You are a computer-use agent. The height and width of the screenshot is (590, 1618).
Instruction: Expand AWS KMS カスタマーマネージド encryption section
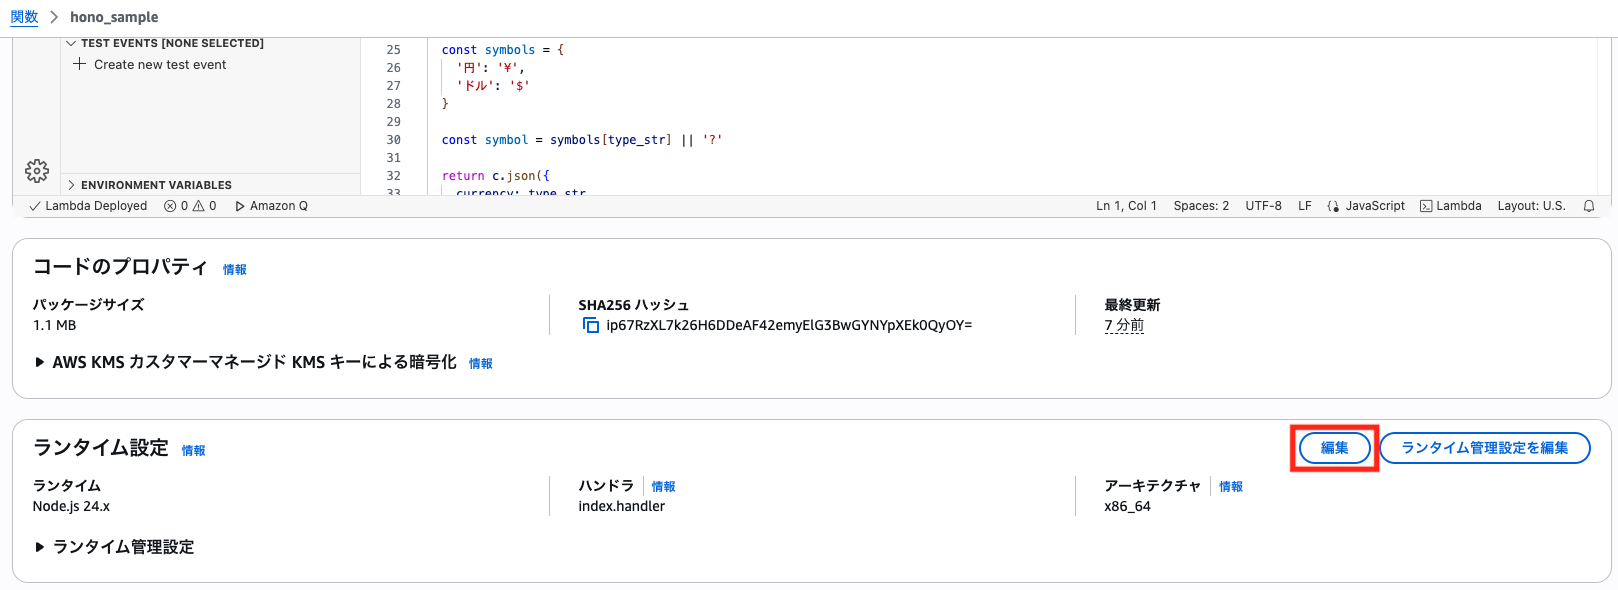click(x=40, y=363)
